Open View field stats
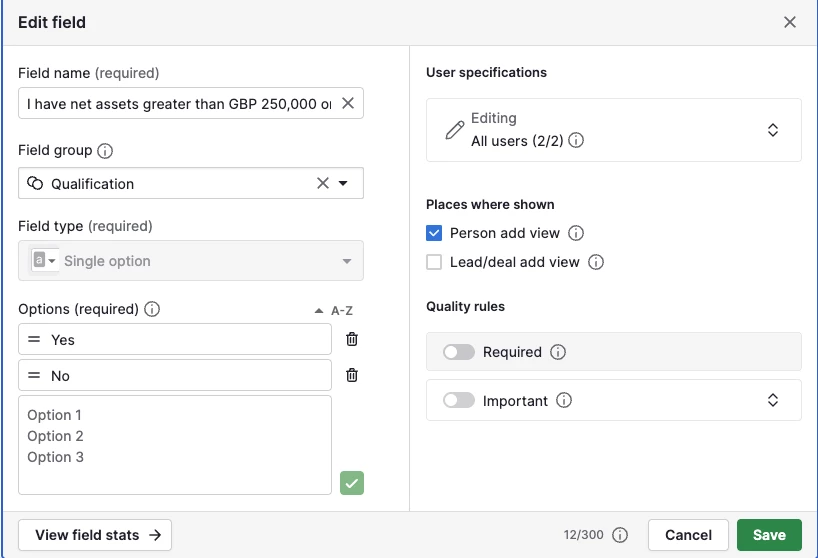The width and height of the screenshot is (818, 558). pos(95,535)
